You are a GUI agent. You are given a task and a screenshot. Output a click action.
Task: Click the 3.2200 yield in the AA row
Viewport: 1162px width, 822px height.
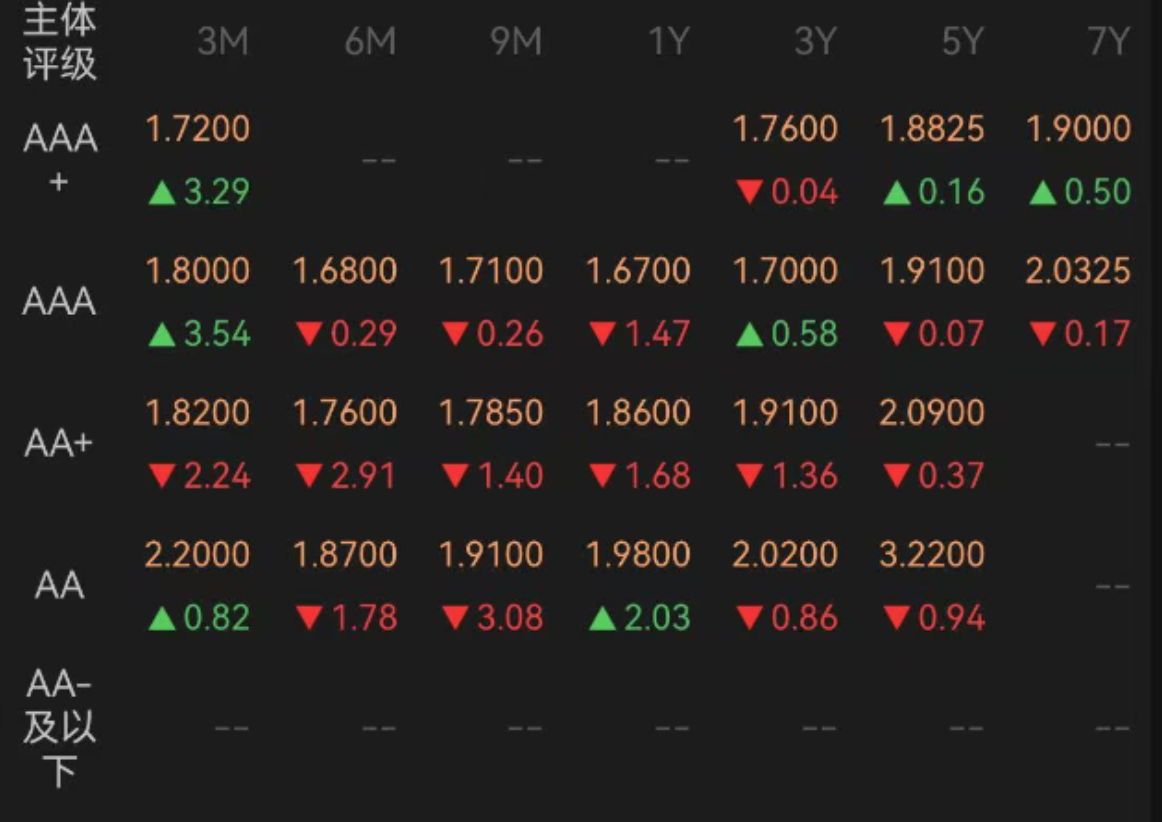[x=932, y=554]
